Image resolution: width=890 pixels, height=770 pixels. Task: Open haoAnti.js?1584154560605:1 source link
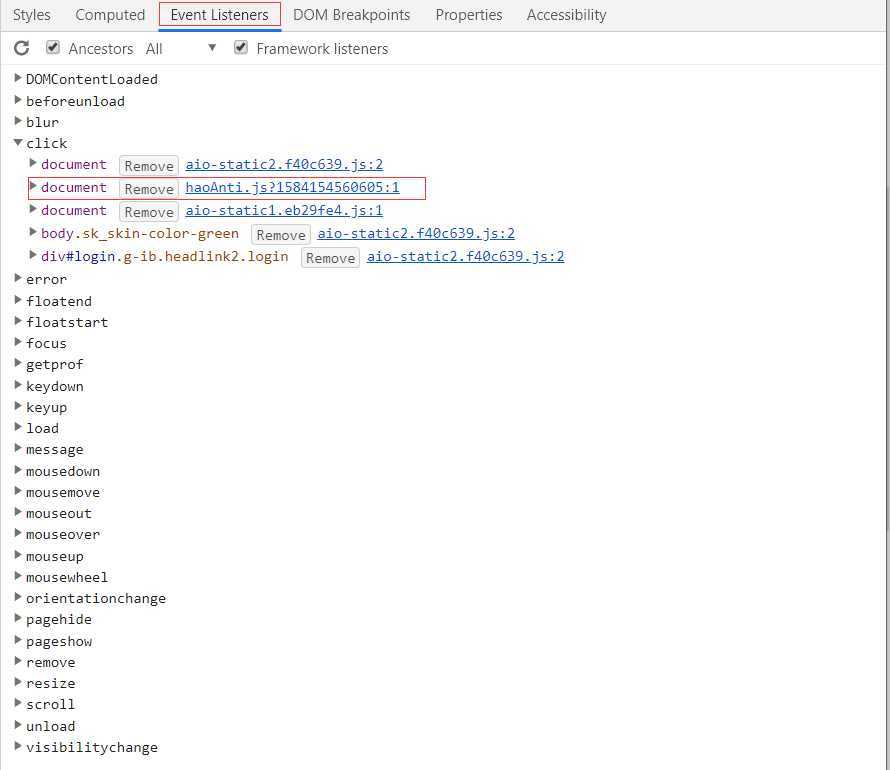pyautogui.click(x=292, y=187)
